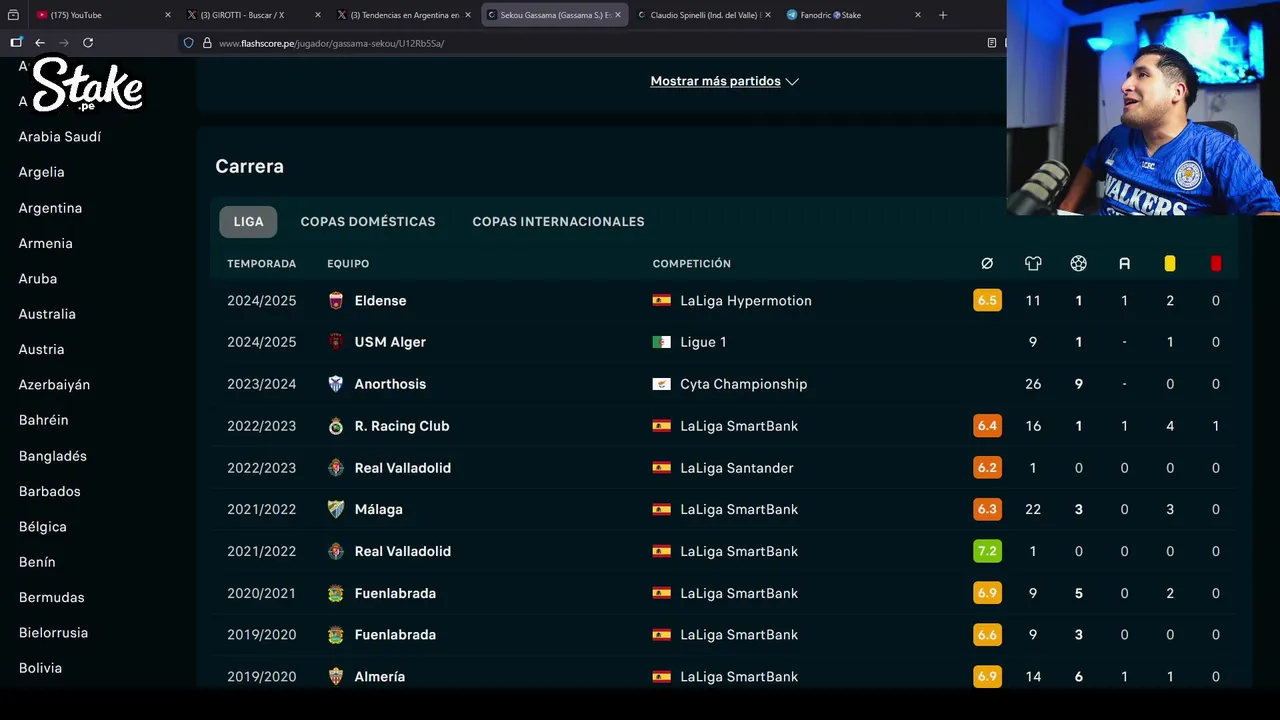Click the green 7.2 rating badge
This screenshot has width=1280, height=720.
pyautogui.click(x=987, y=551)
